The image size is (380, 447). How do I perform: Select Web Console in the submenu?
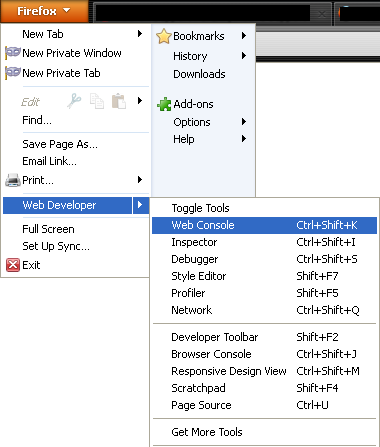pos(264,225)
